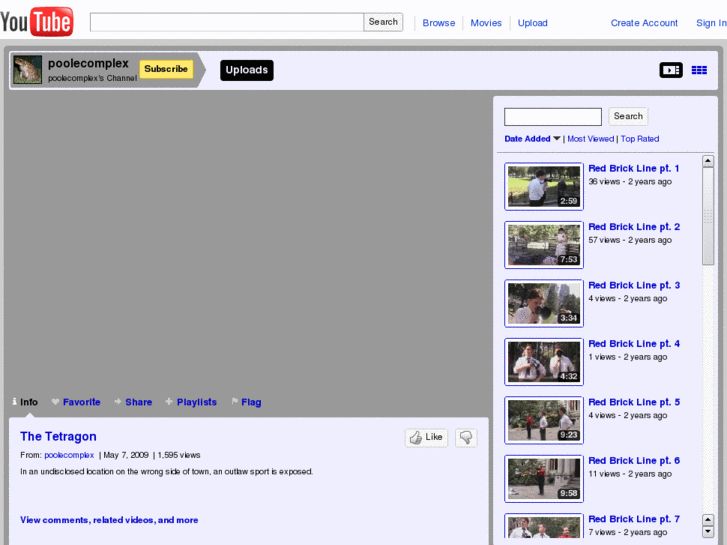
Task: Click the Sign In link
Action: 711,23
